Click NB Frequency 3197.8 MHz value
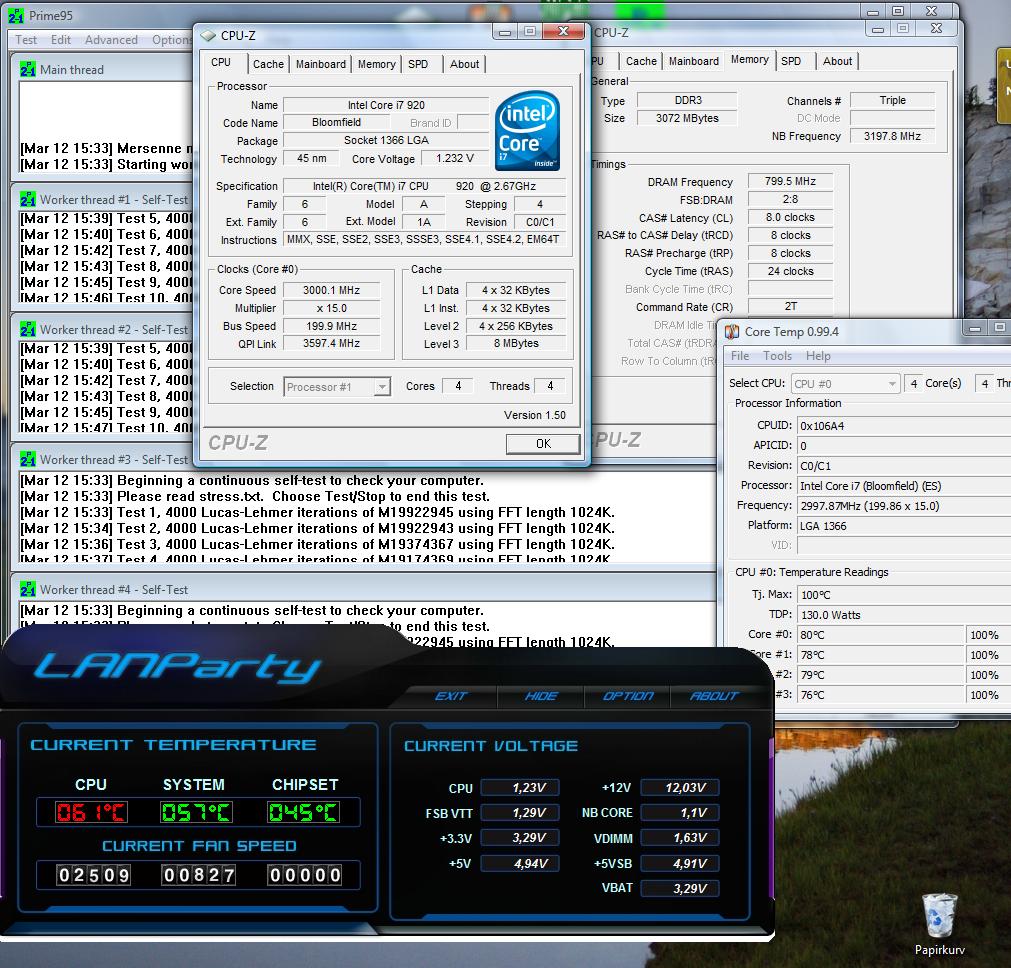This screenshot has width=1011, height=968. click(892, 136)
